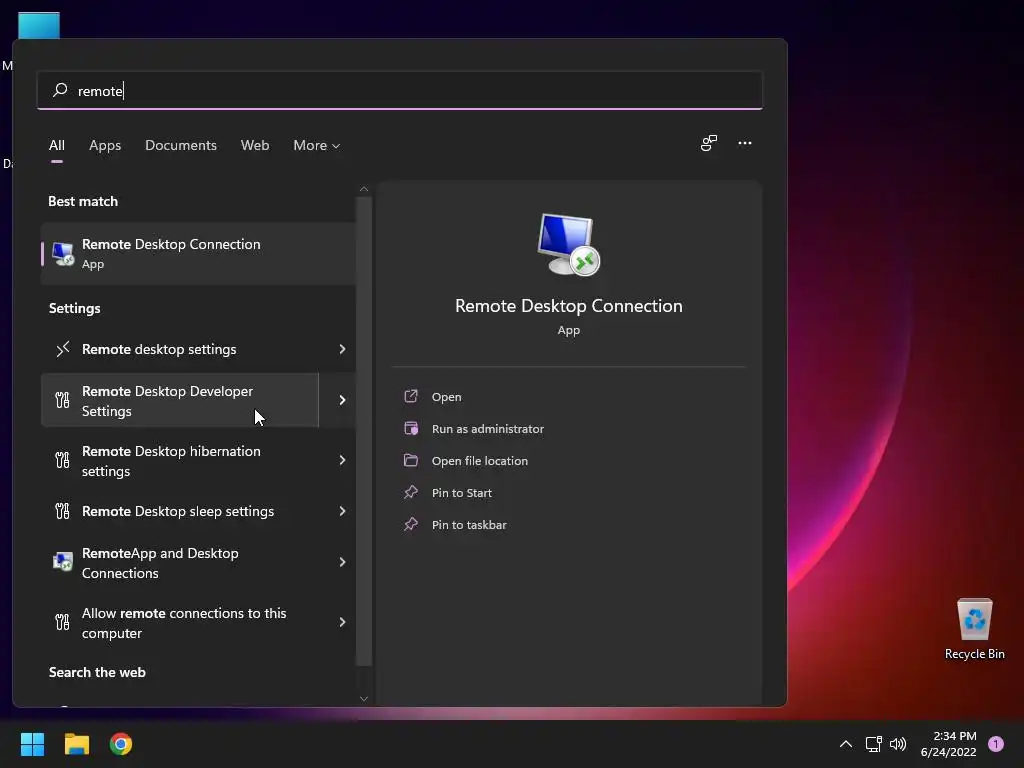Viewport: 1024px width, 768px height.
Task: Open the three-dot options menu
Action: [x=744, y=143]
